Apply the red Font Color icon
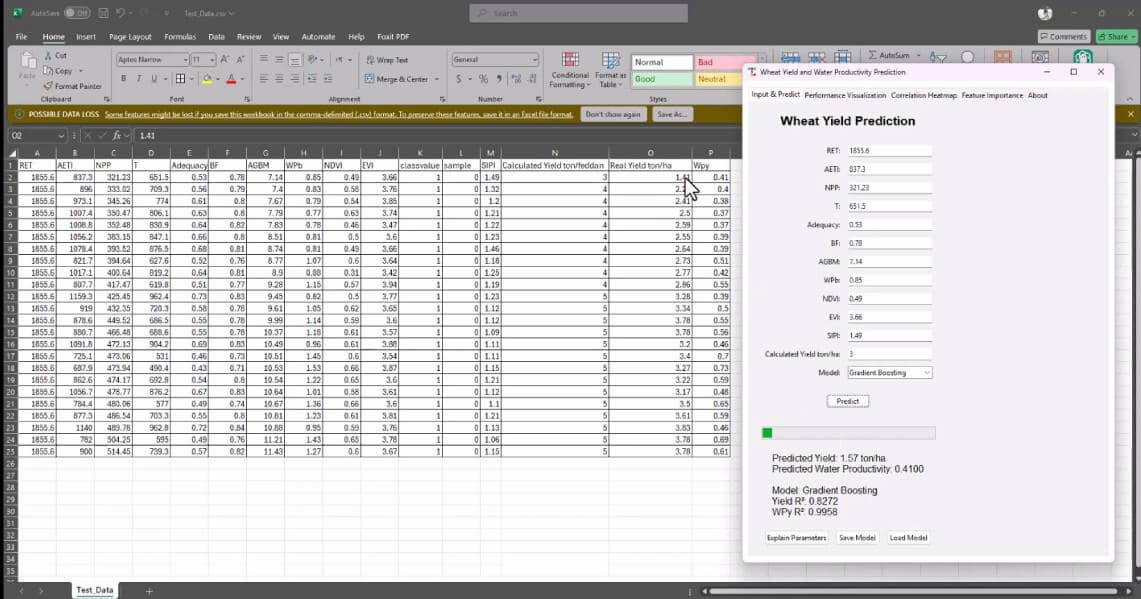This screenshot has width=1141, height=599. (x=231, y=79)
